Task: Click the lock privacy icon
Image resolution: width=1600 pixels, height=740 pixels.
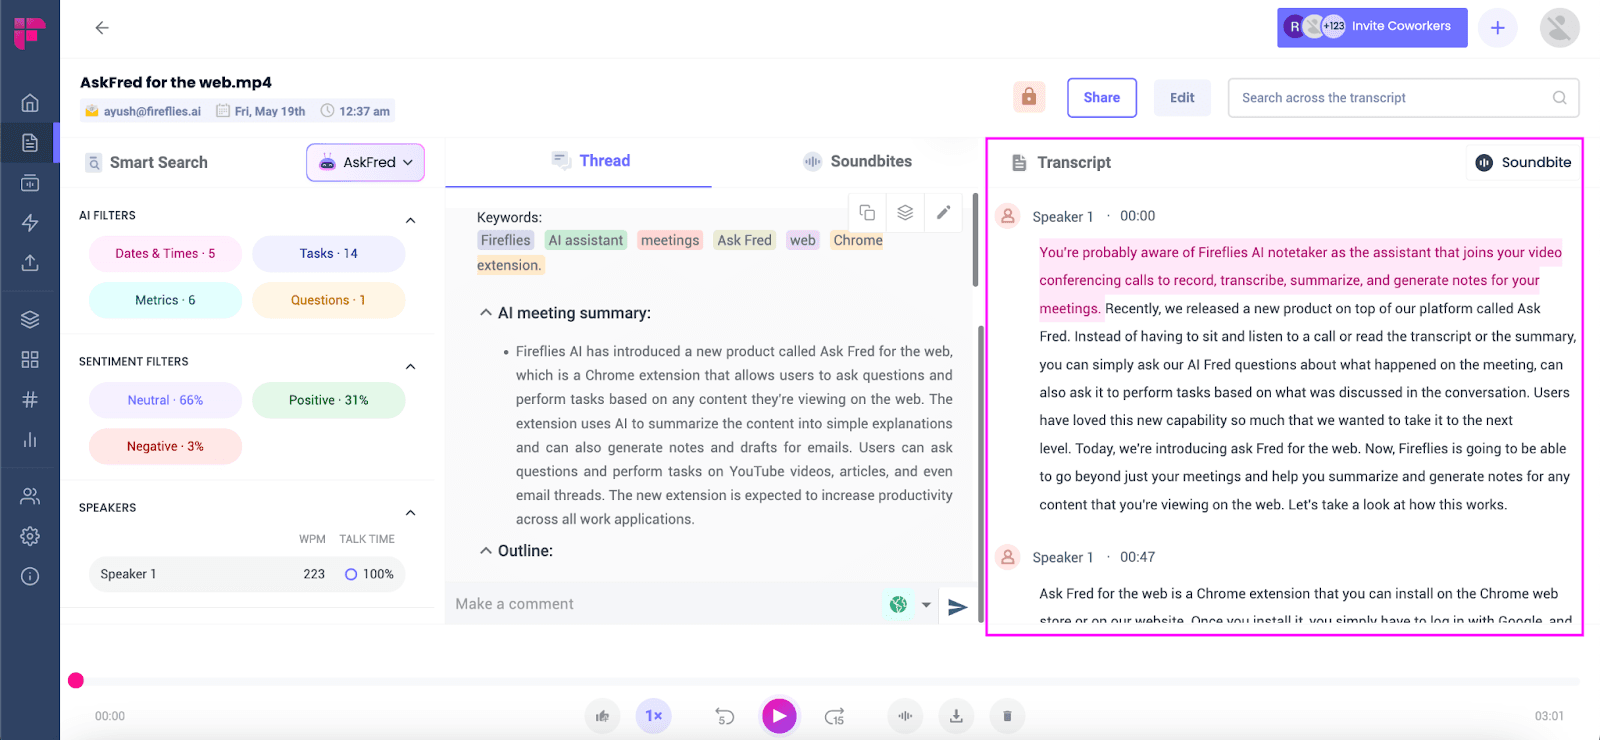Action: (x=1029, y=97)
